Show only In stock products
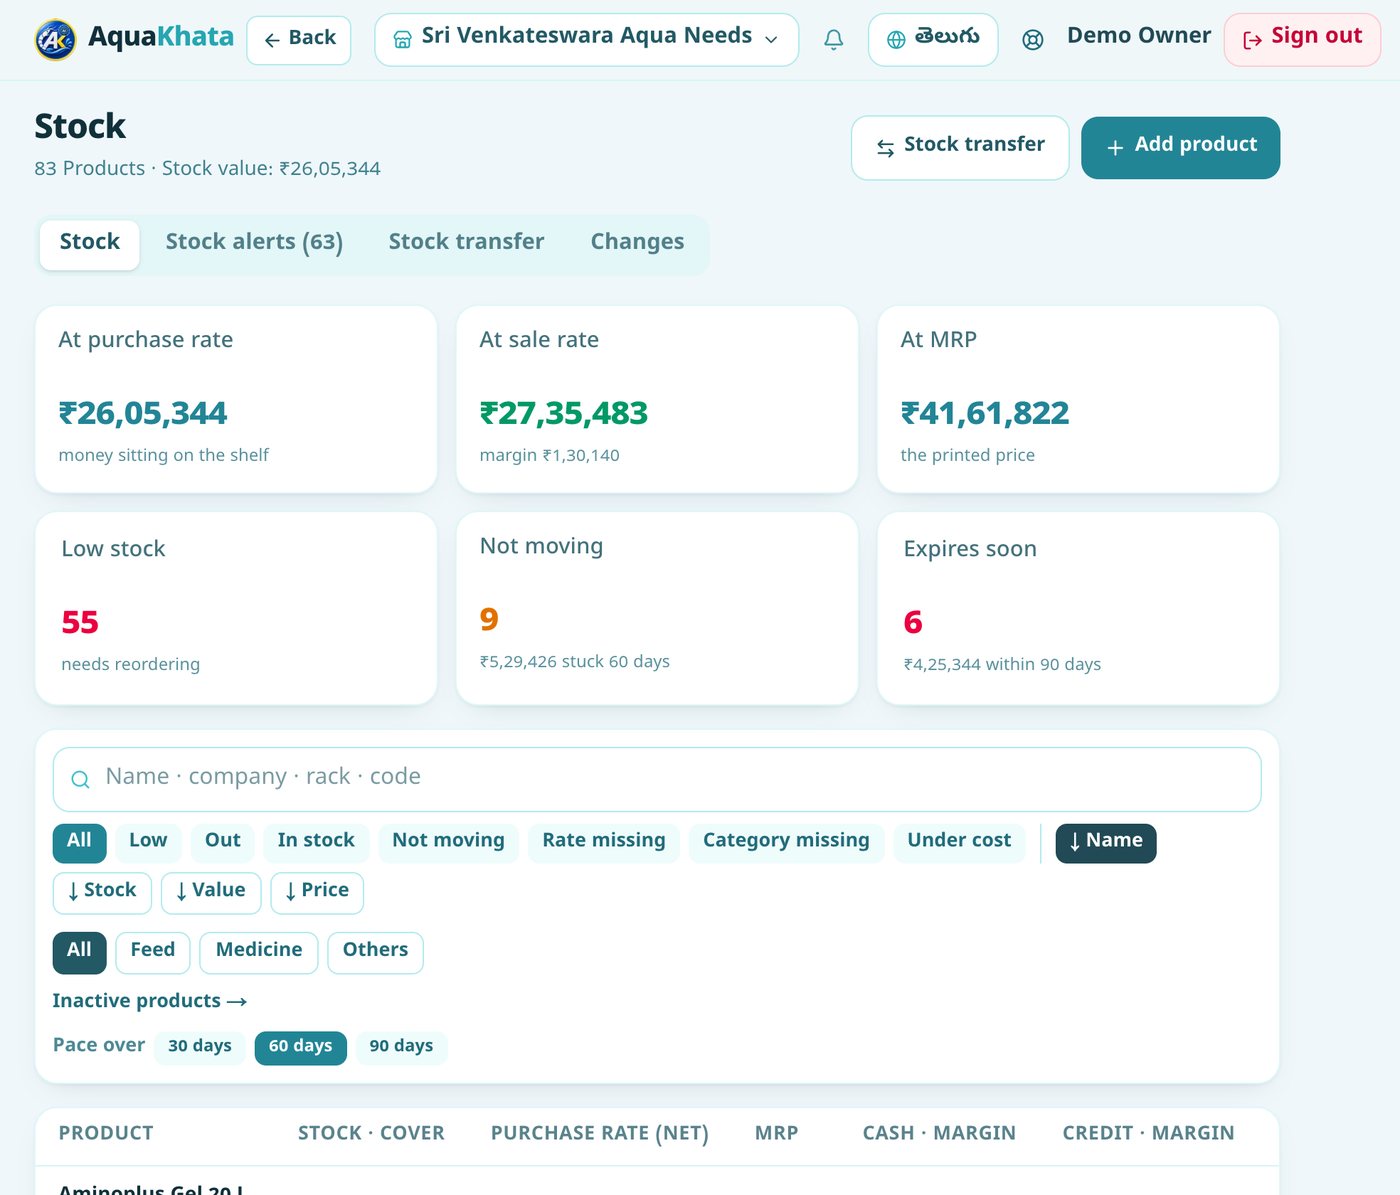1400x1195 pixels. (x=316, y=842)
